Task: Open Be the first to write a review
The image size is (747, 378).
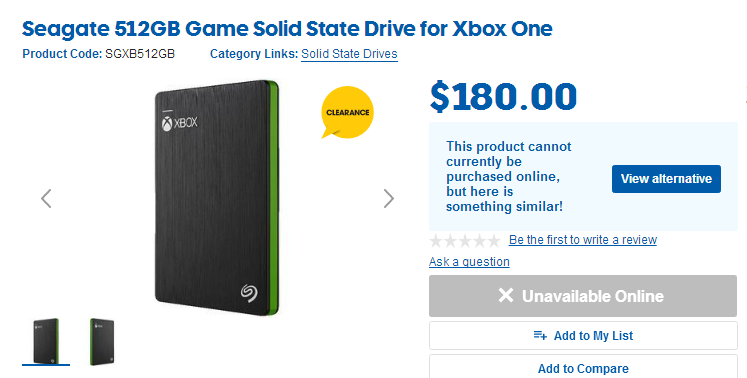Action: tap(583, 240)
